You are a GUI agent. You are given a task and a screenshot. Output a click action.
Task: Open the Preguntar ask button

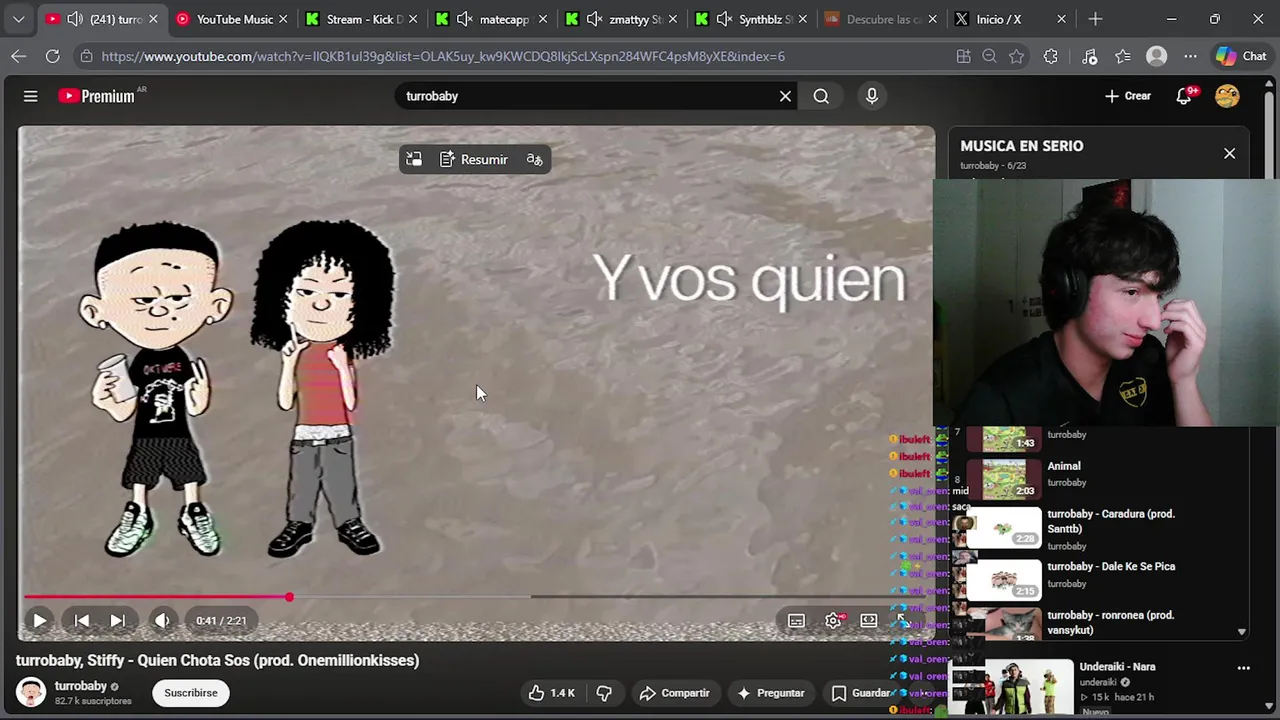point(771,693)
